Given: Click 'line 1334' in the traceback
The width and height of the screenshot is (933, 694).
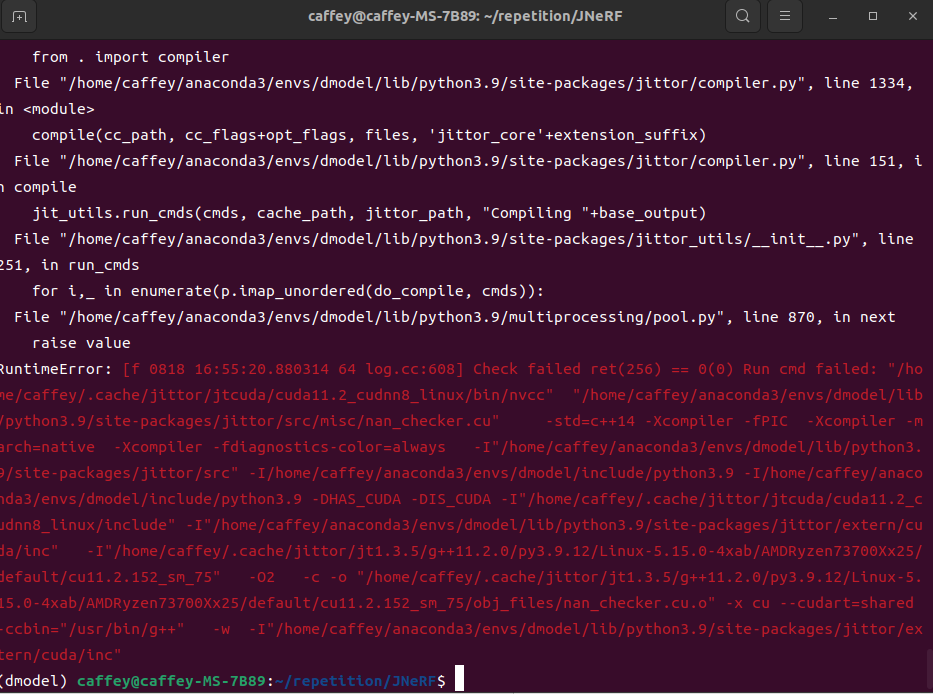Looking at the screenshot, I should point(864,83).
